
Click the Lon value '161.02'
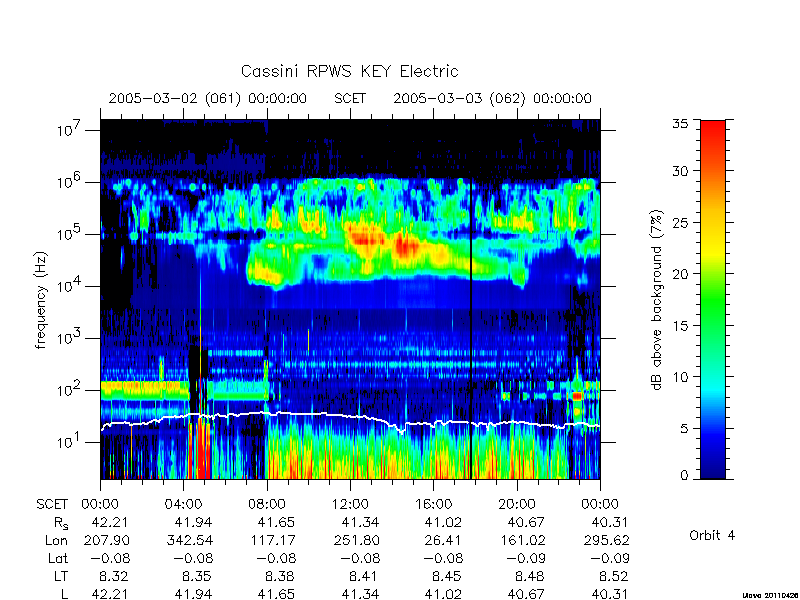pos(522,540)
